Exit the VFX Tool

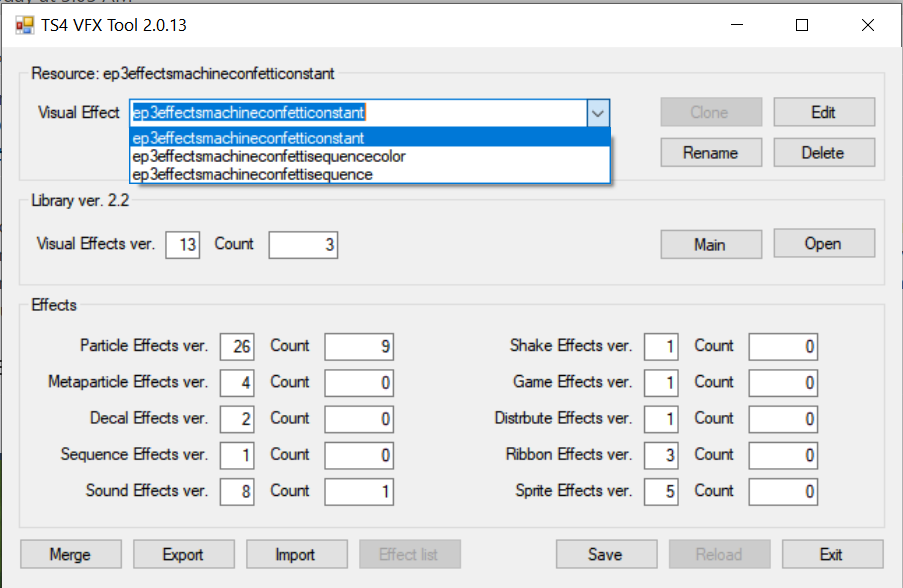832,554
